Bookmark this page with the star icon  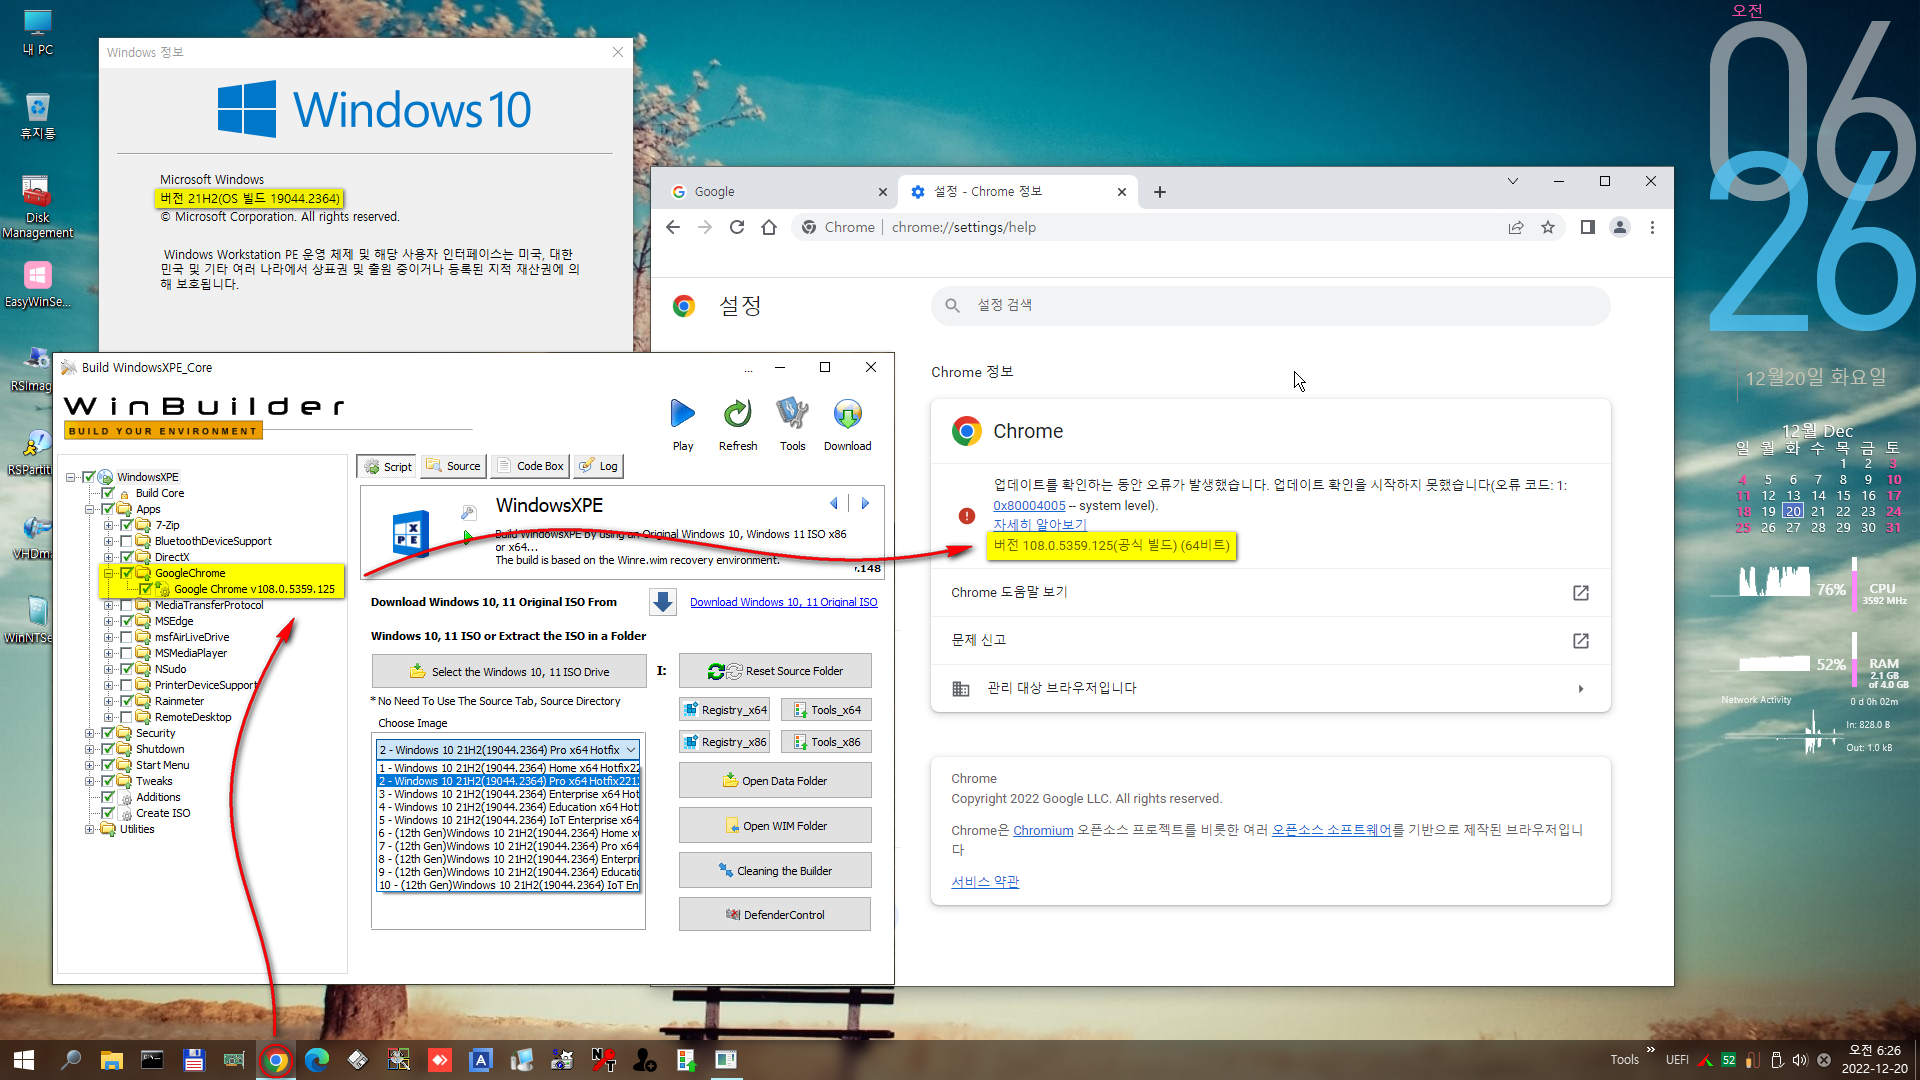tap(1548, 227)
